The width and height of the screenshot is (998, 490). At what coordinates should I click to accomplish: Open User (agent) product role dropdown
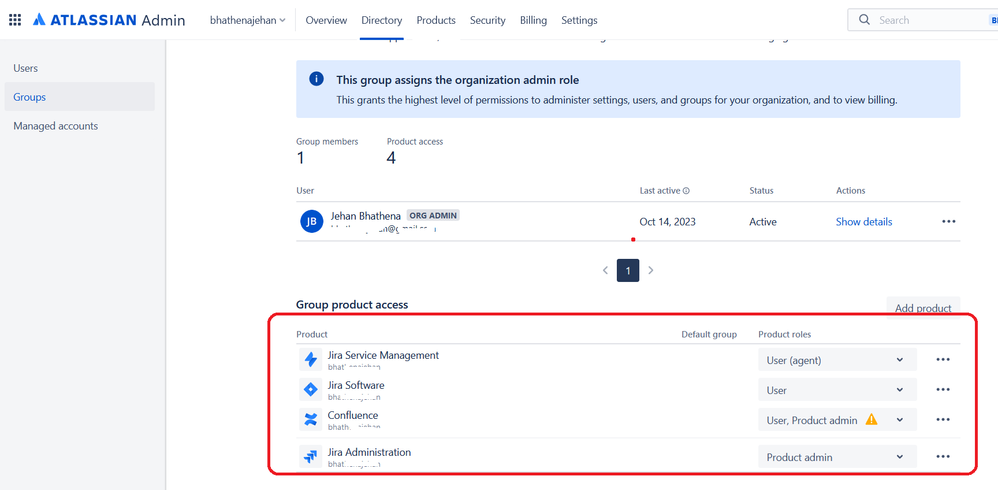(x=837, y=360)
